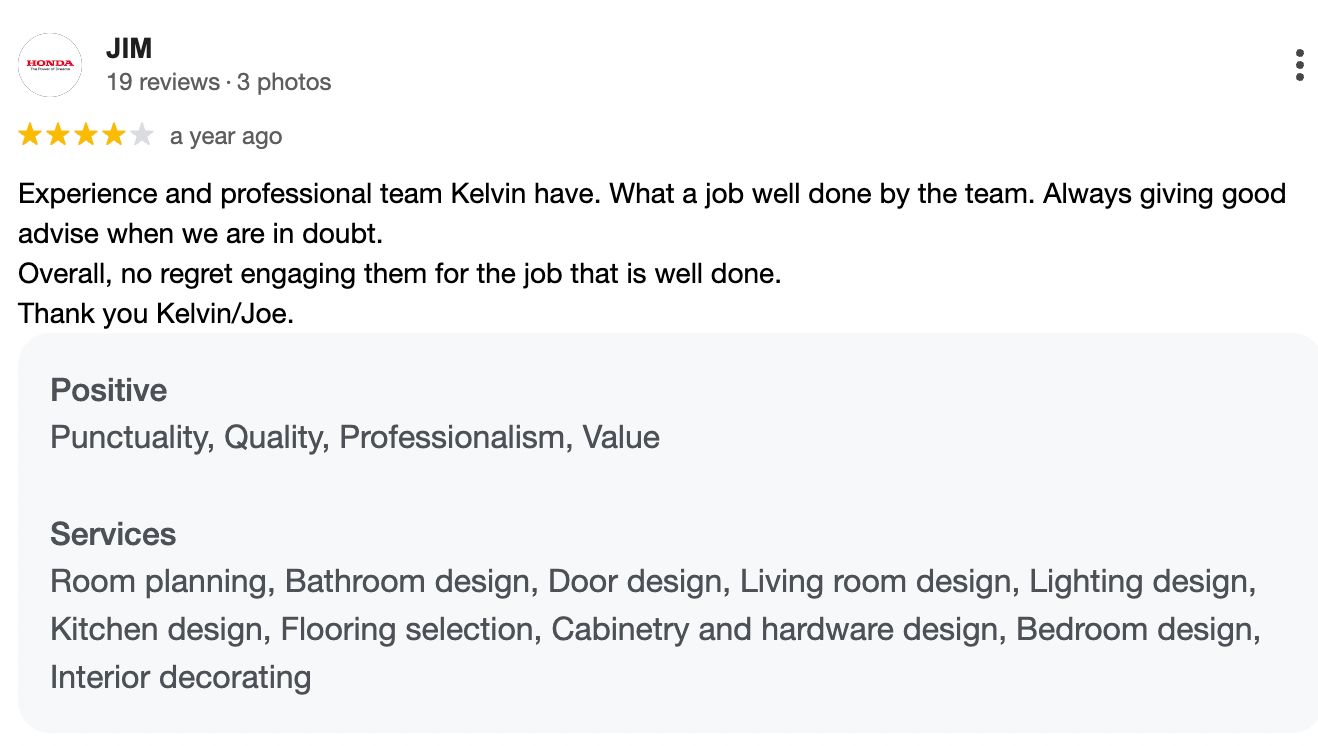Click the "Value" positive attribute
Image resolution: width=1318 pixels, height=746 pixels.
[x=621, y=438]
